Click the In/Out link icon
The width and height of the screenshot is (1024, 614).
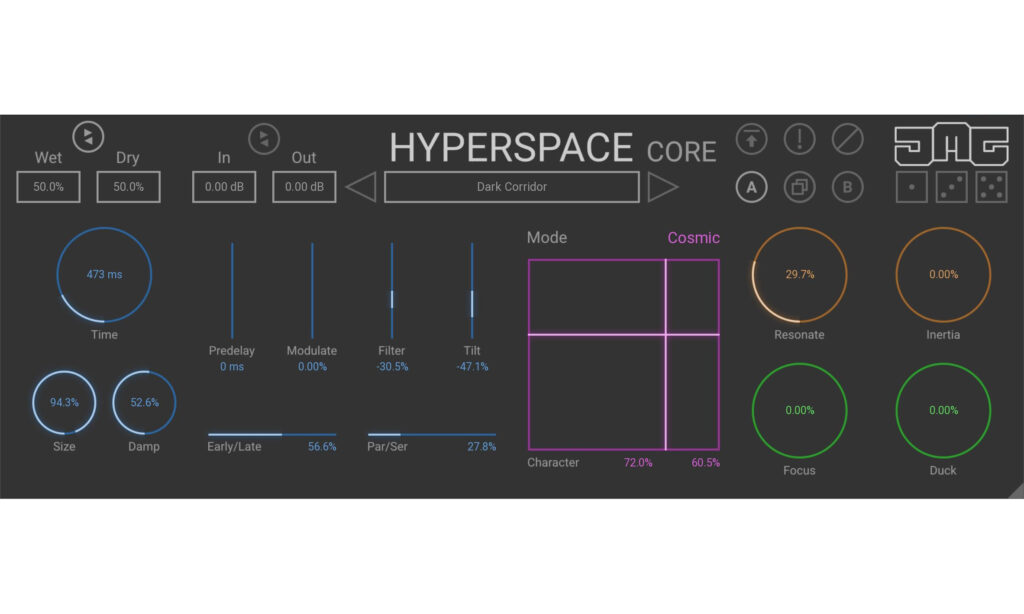click(x=264, y=138)
